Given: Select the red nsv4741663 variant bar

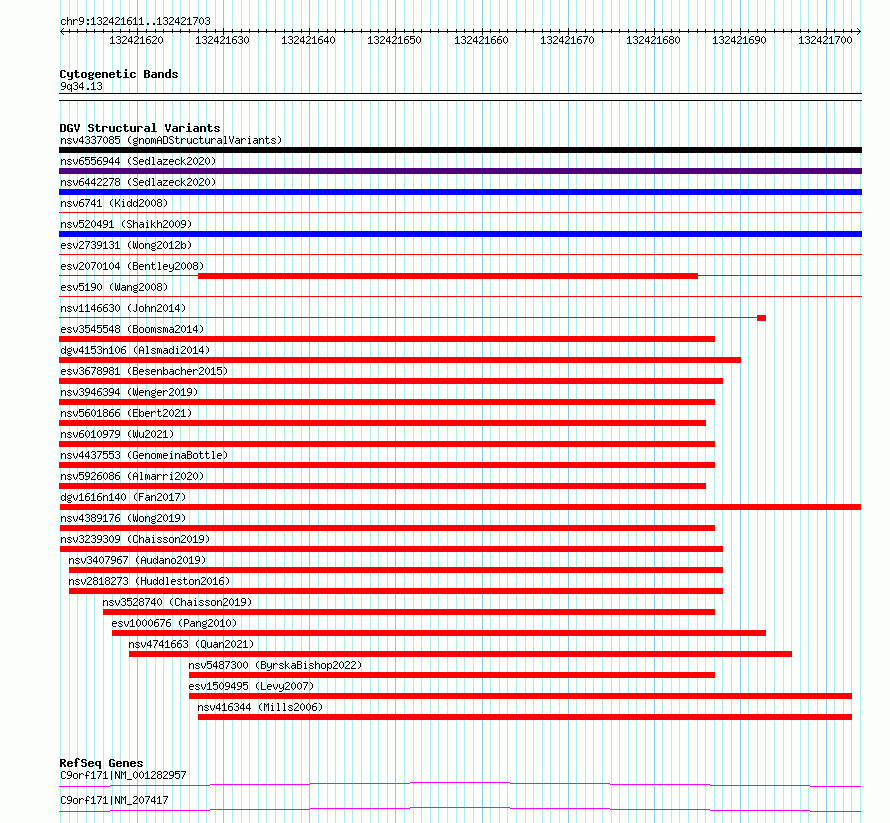Looking at the screenshot, I should [x=460, y=654].
